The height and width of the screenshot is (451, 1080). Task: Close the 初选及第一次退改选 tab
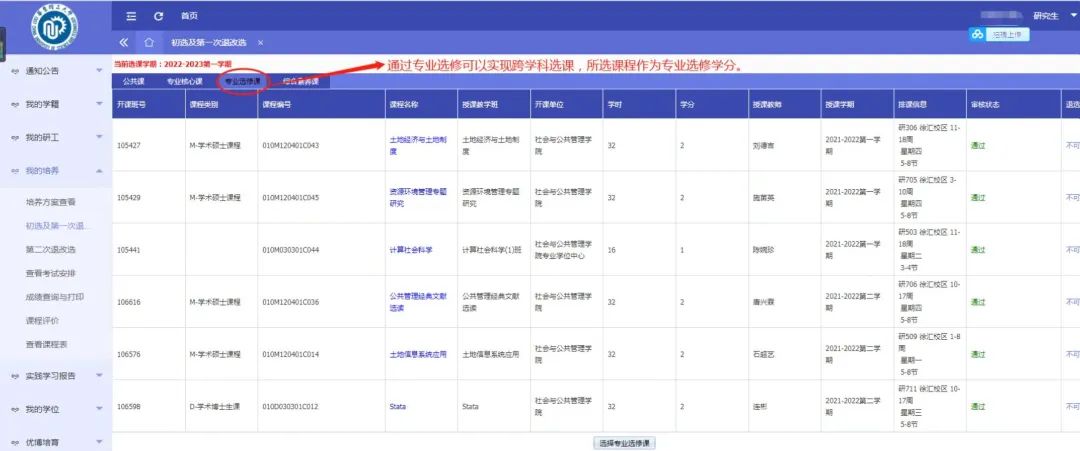click(x=260, y=42)
